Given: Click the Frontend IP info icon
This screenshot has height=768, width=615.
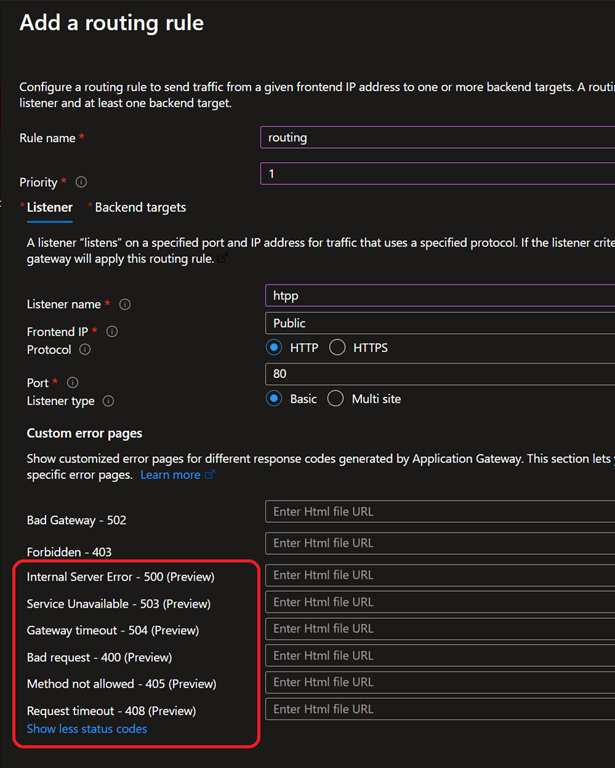Looking at the screenshot, I should 112,332.
